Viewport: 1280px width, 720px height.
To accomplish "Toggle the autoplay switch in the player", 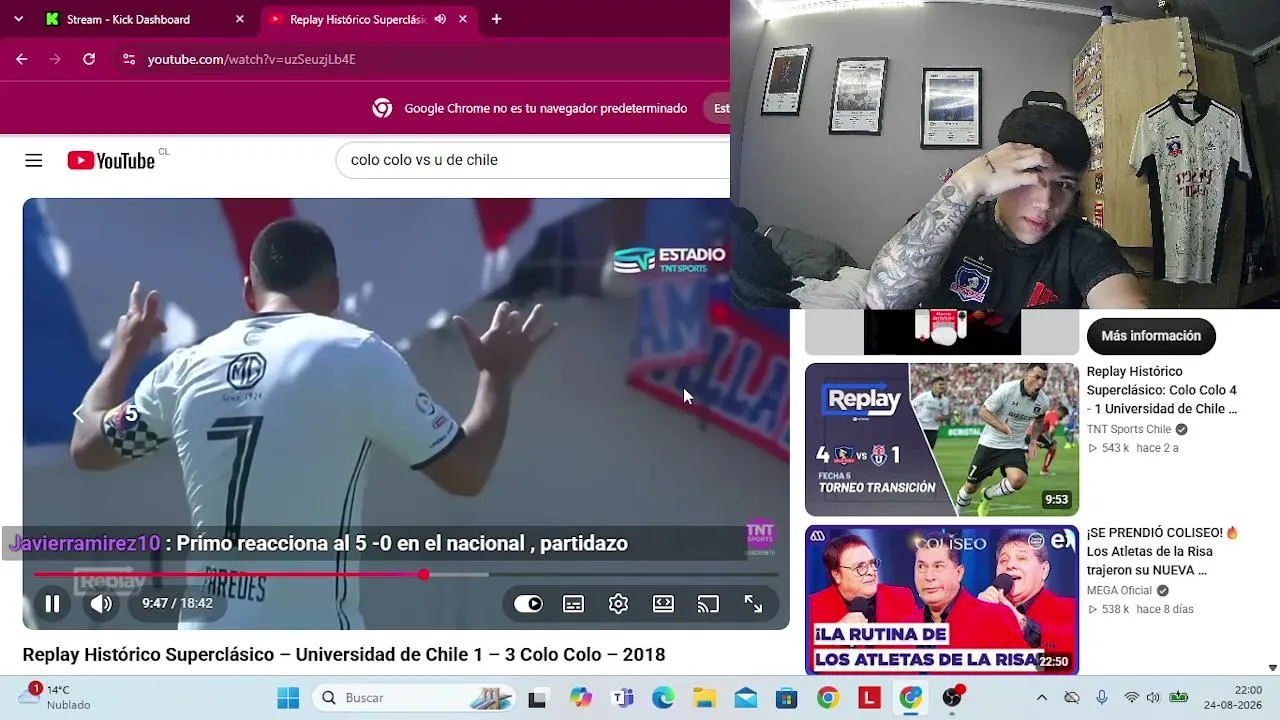I will click(528, 604).
